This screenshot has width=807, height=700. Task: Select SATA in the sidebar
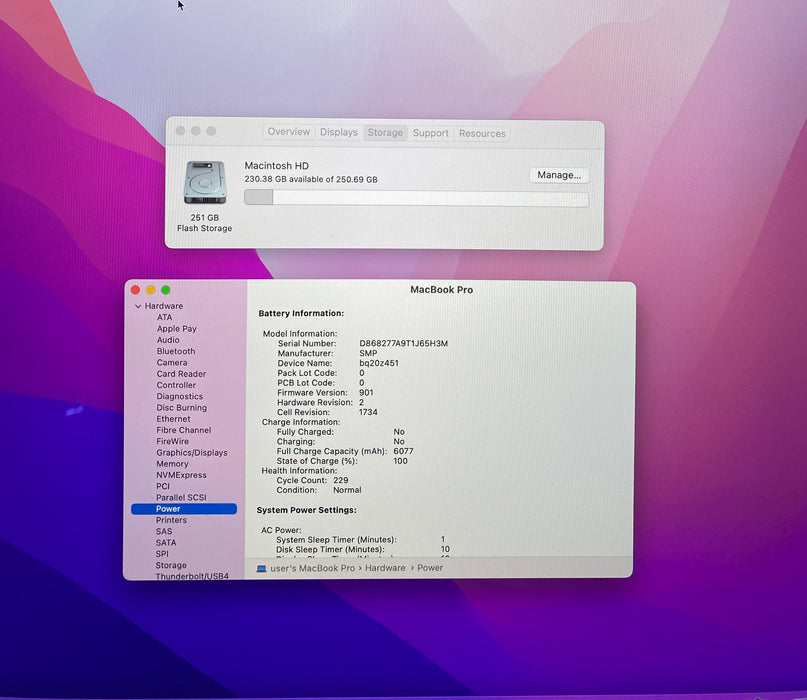(166, 543)
